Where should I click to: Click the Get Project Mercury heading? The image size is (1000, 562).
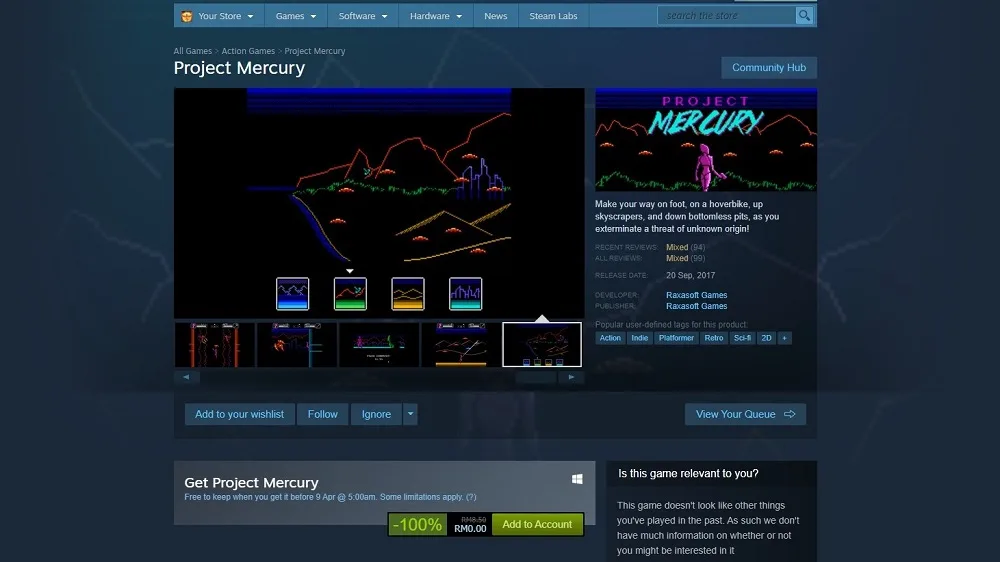[x=251, y=483]
